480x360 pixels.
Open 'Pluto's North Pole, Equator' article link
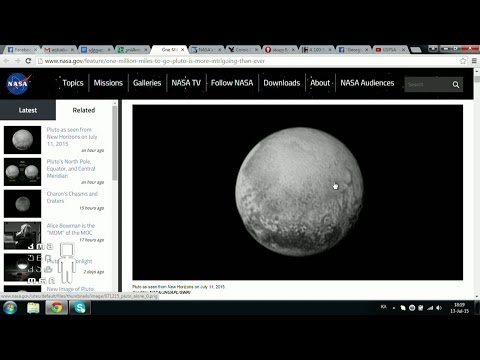pyautogui.click(x=71, y=169)
